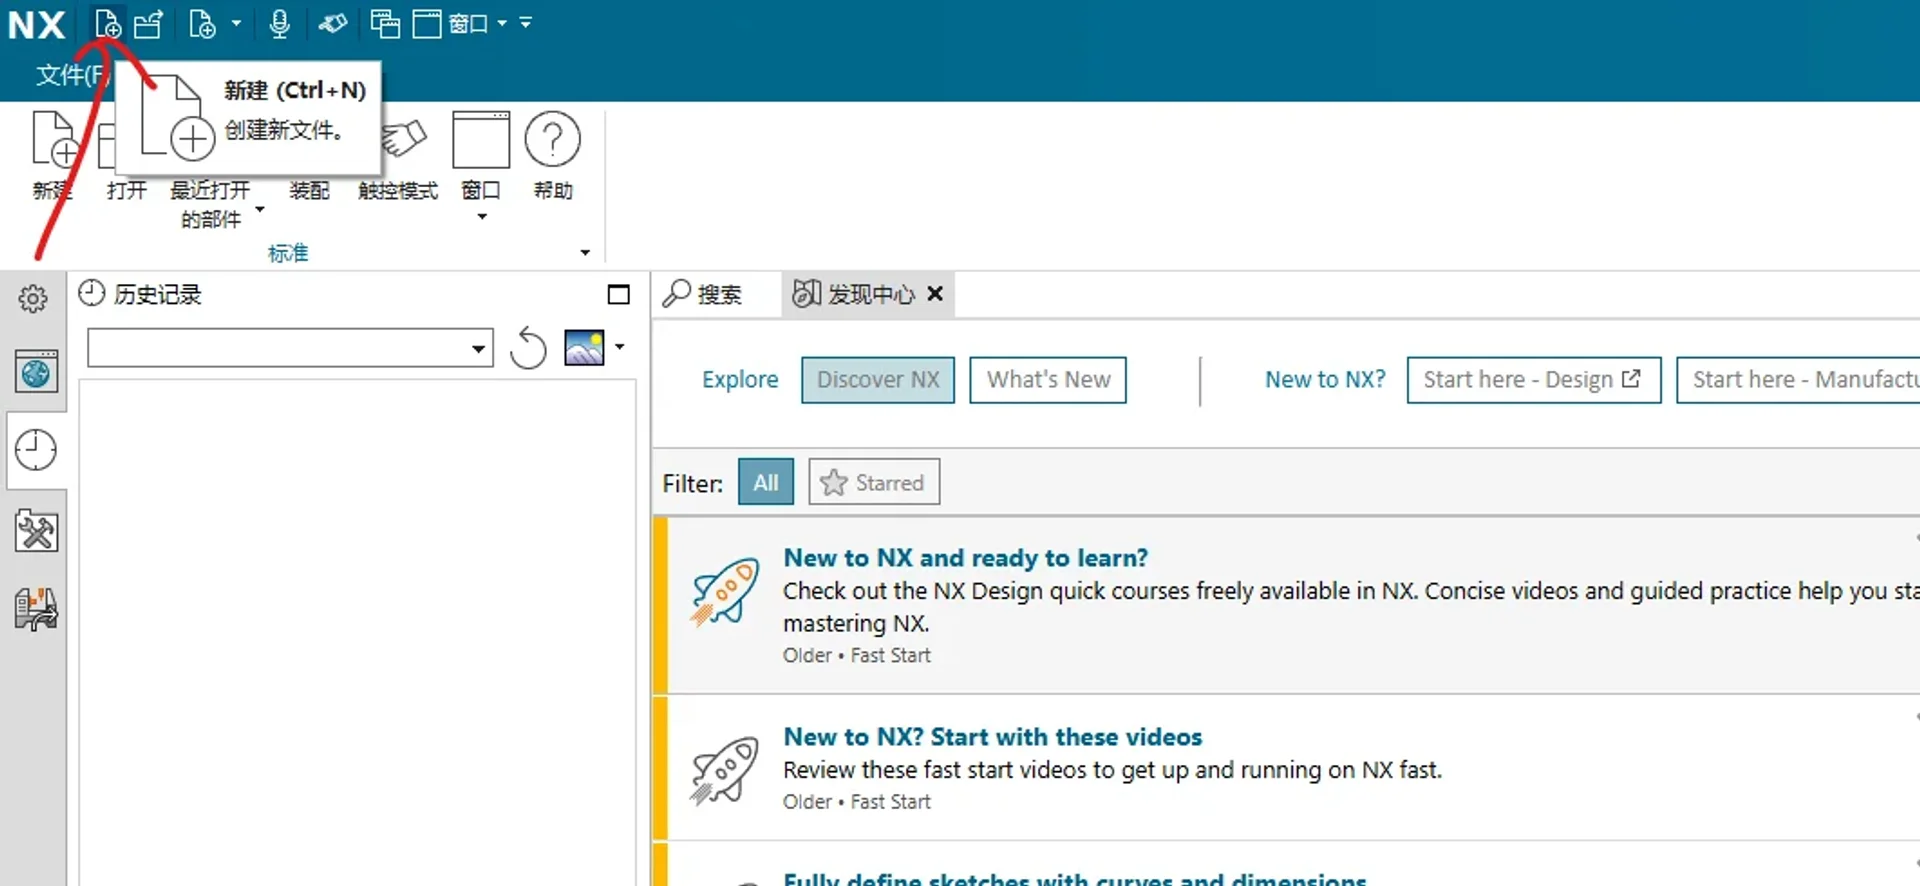The height and width of the screenshot is (886, 1920).
Task: Click the What's New button
Action: (1047, 380)
